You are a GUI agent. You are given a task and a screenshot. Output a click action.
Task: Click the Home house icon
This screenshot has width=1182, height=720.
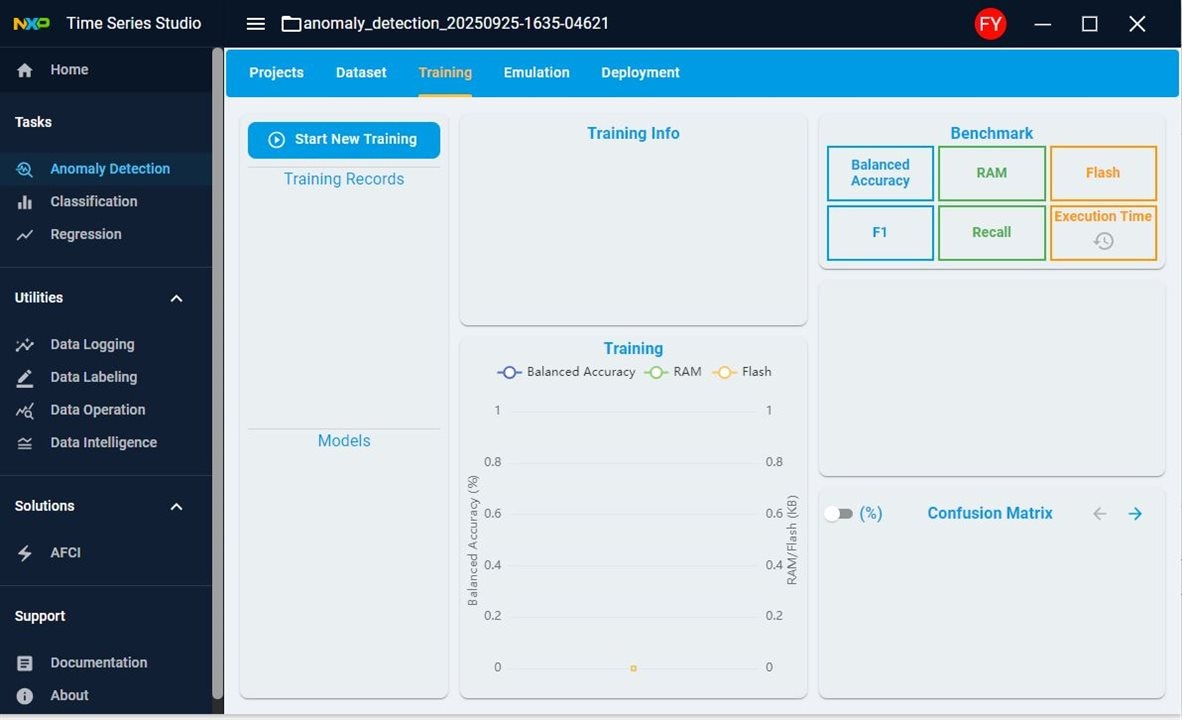tap(25, 70)
